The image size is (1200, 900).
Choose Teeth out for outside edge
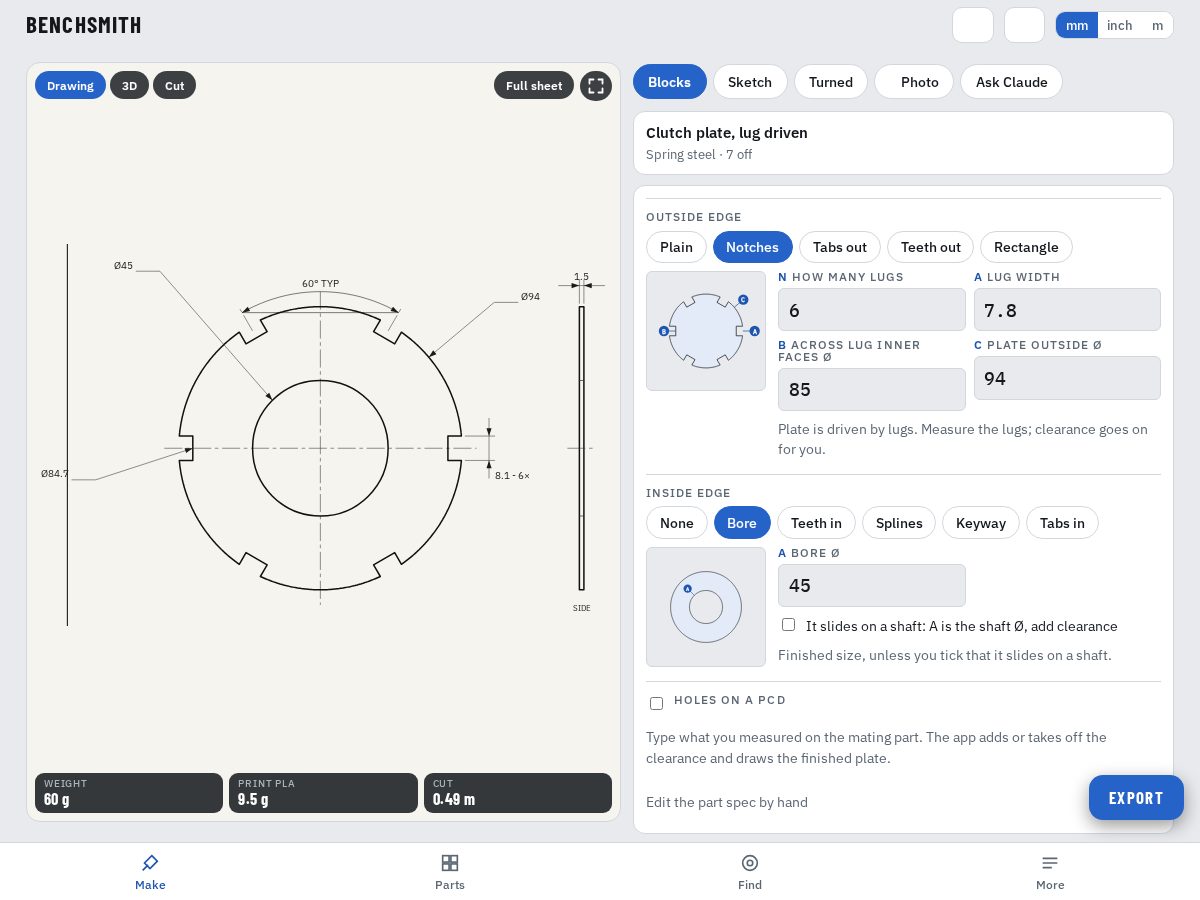[931, 247]
